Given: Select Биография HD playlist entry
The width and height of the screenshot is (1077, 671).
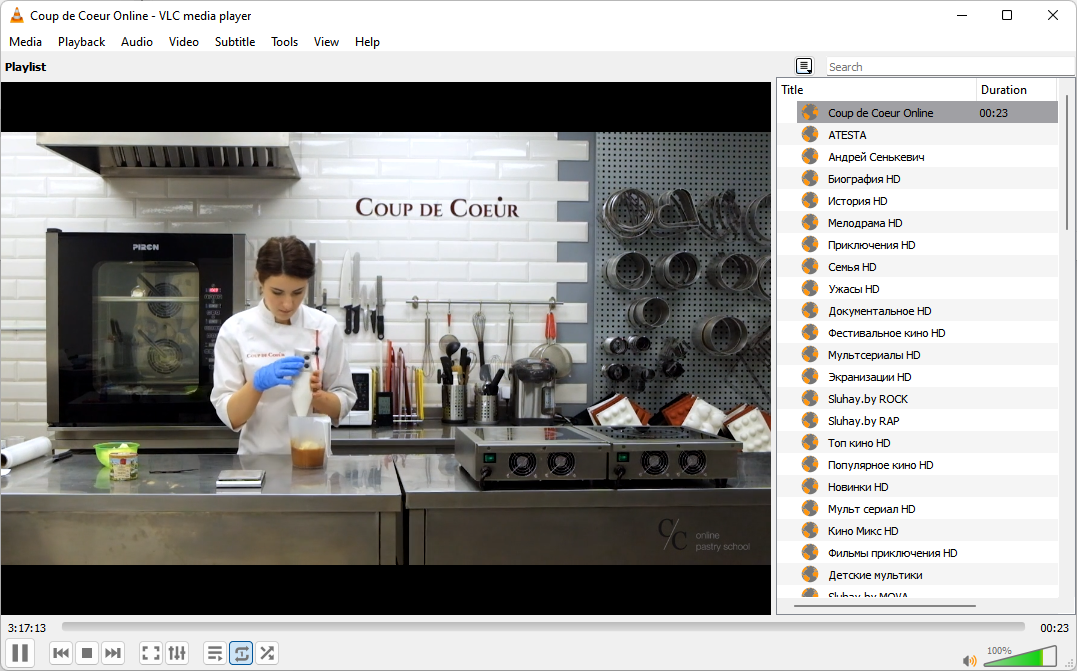Looking at the screenshot, I should [x=927, y=179].
